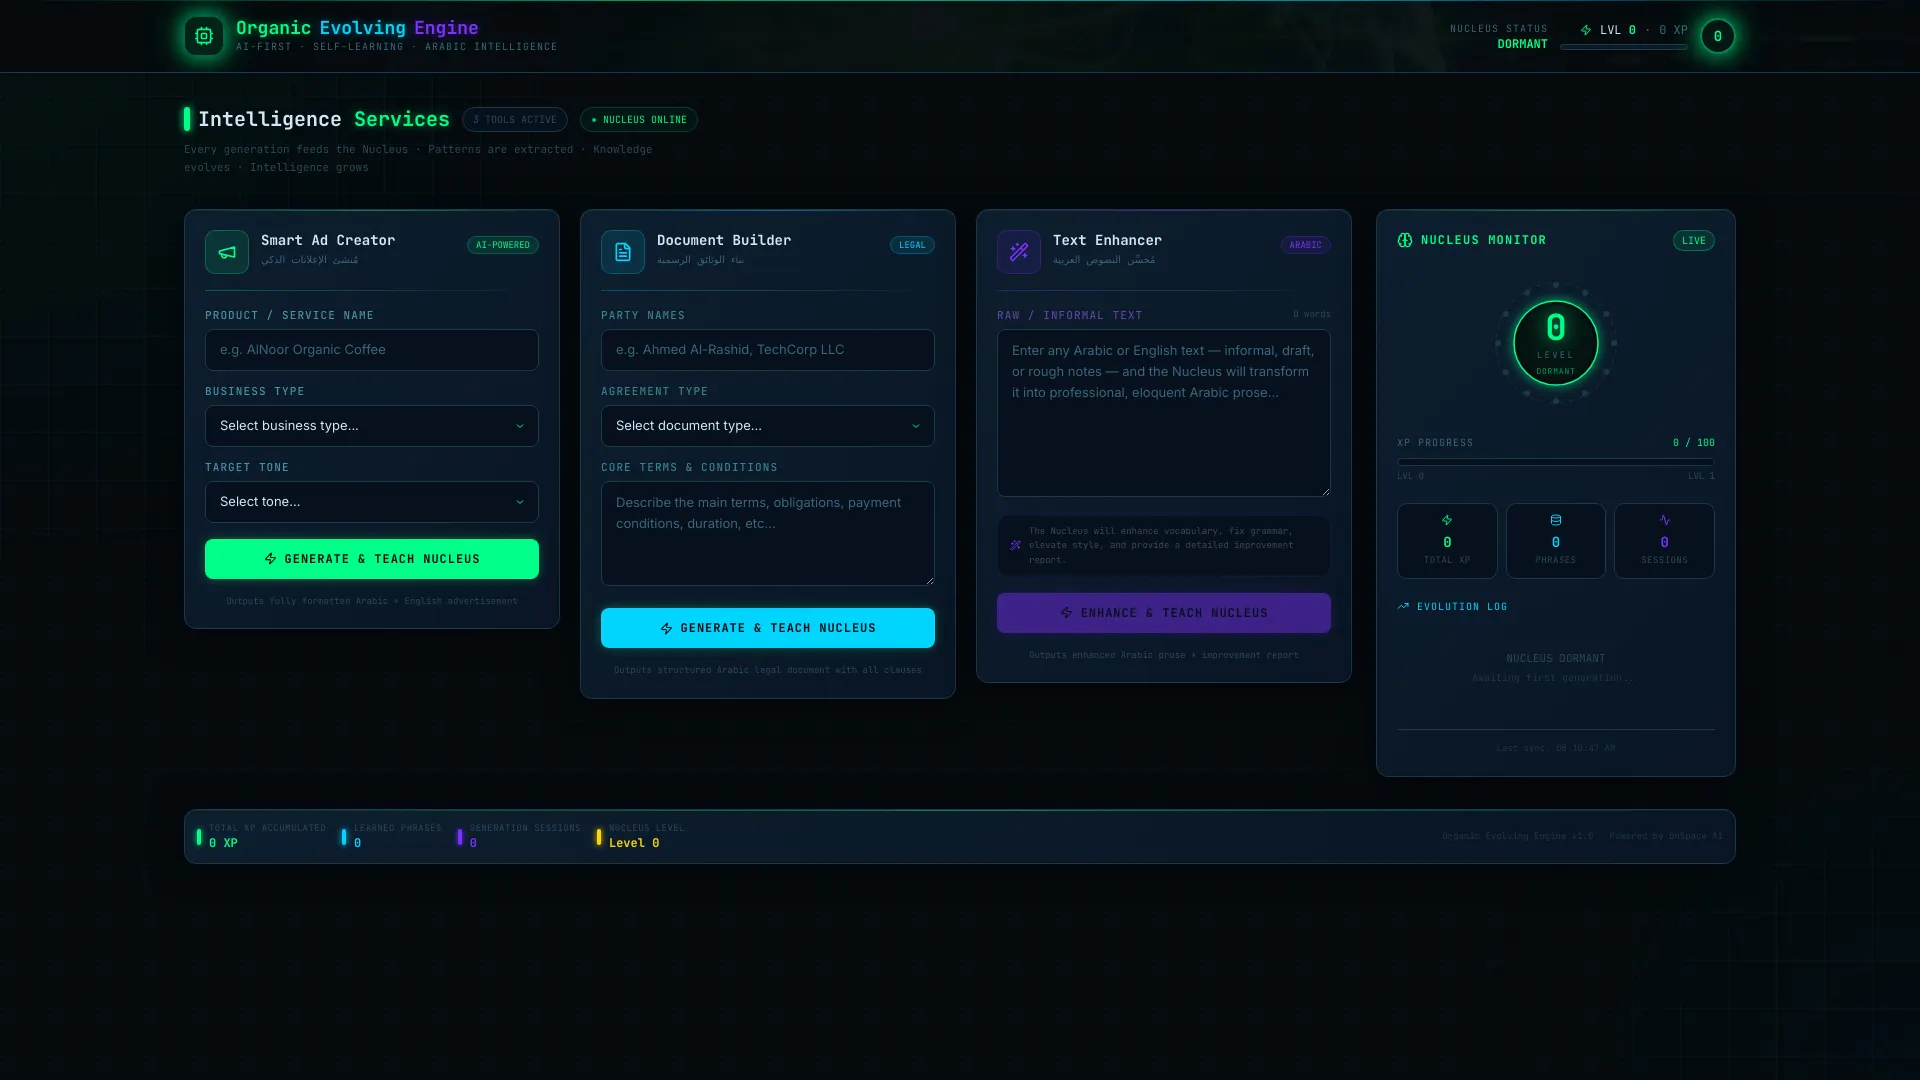Click the Document Builder file icon
Viewport: 1920px width, 1080px height.
point(623,252)
